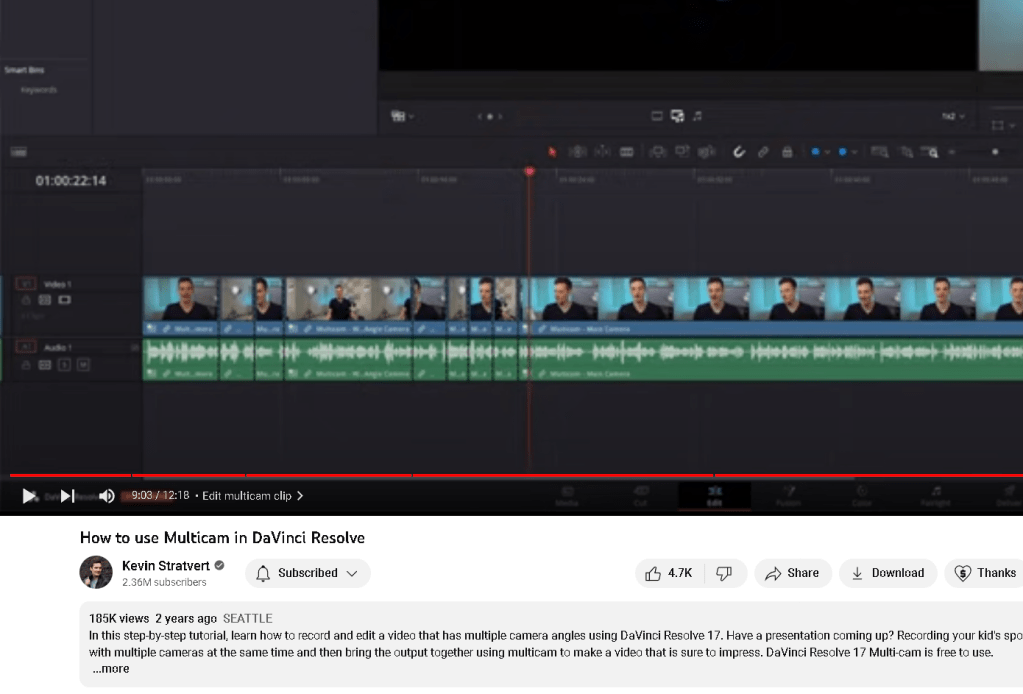Select the Trim Edit Mode tool
Image resolution: width=1023 pixels, height=694 pixels.
click(x=577, y=152)
